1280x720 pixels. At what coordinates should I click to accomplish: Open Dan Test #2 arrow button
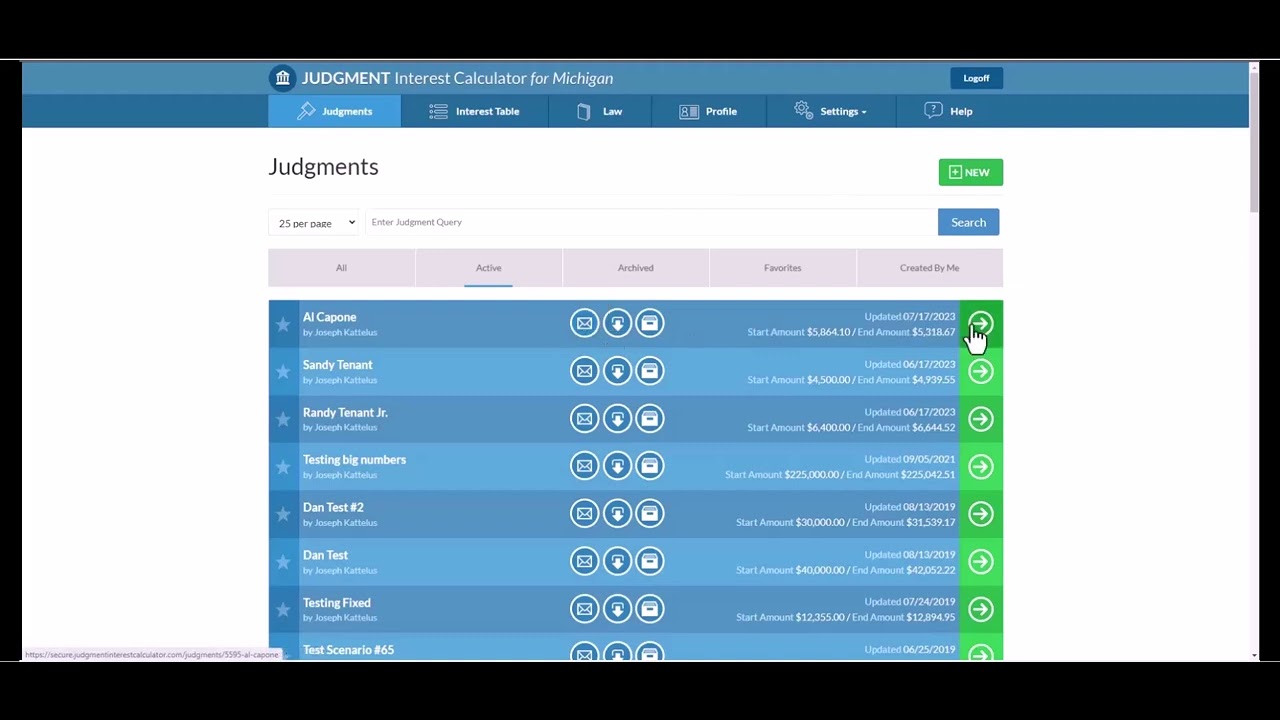(x=981, y=514)
